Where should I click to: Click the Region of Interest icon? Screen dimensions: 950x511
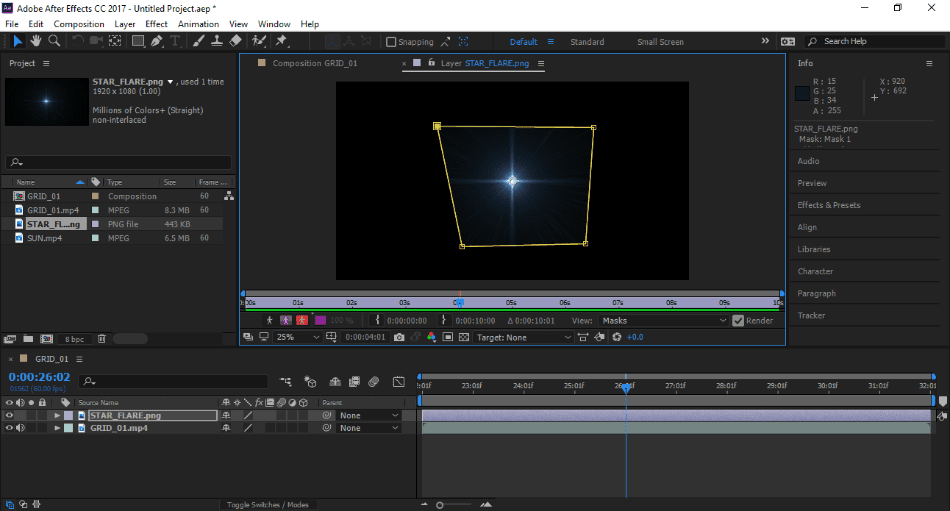(x=448, y=337)
